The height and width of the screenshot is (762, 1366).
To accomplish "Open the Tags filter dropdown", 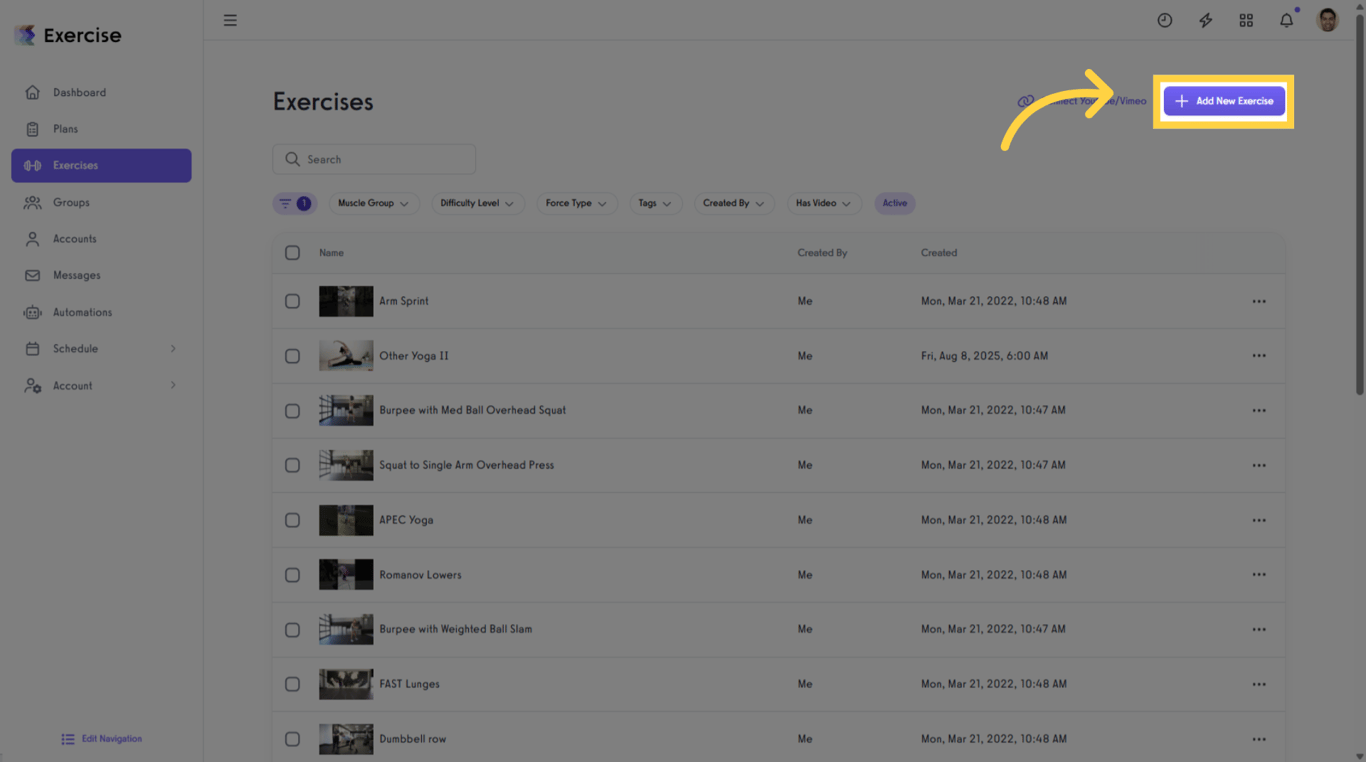I will (656, 203).
